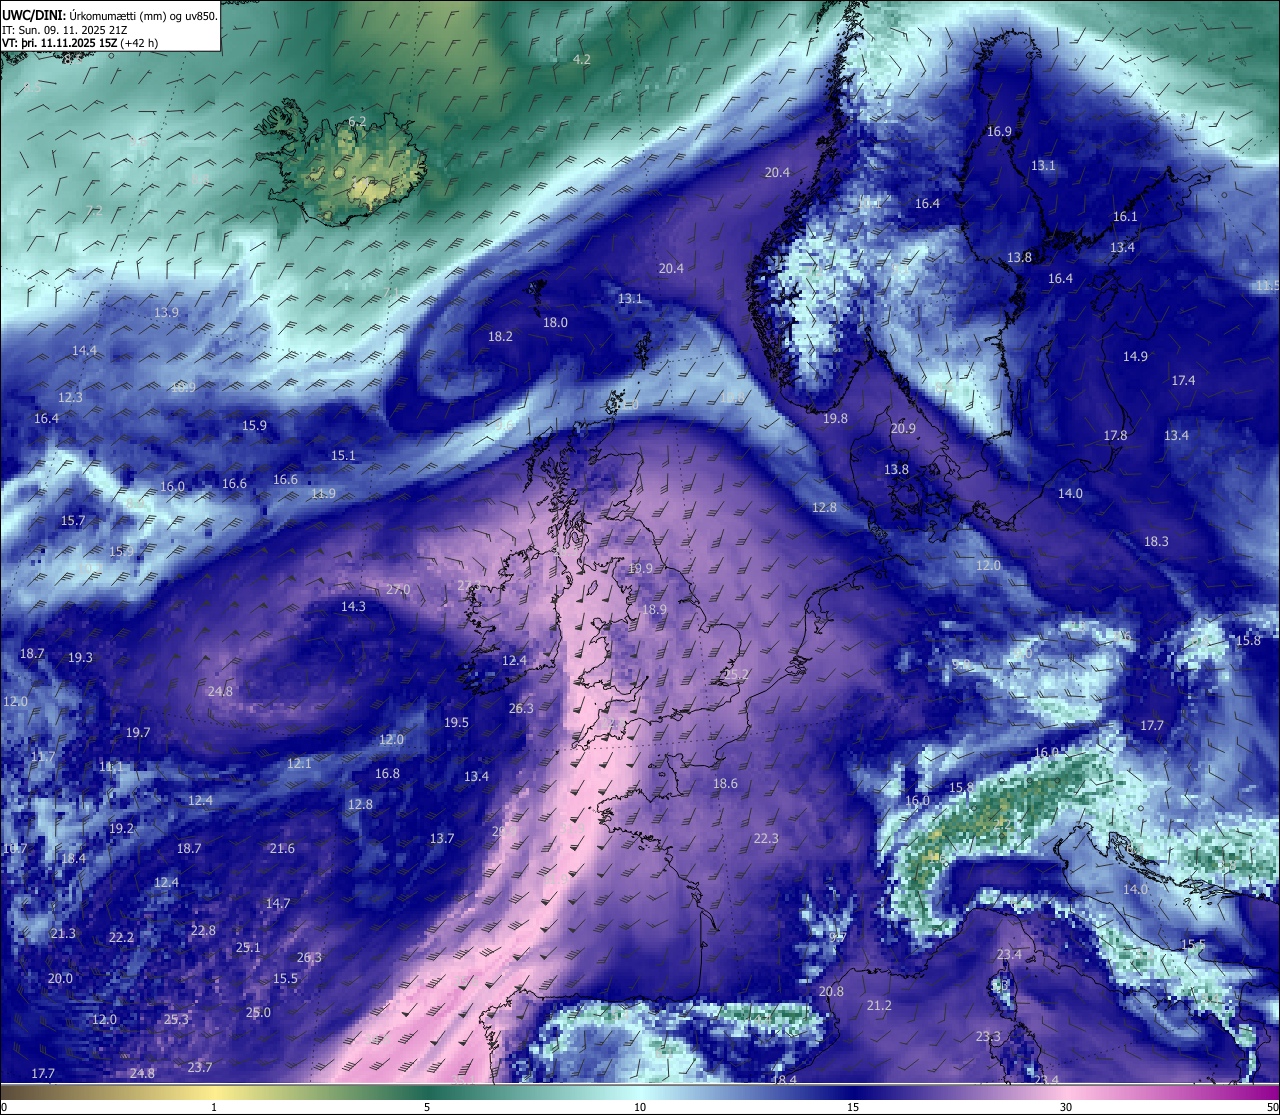The image size is (1280, 1115).
Task: Click the value 23.3 near Sardinia
Action: (x=988, y=1036)
